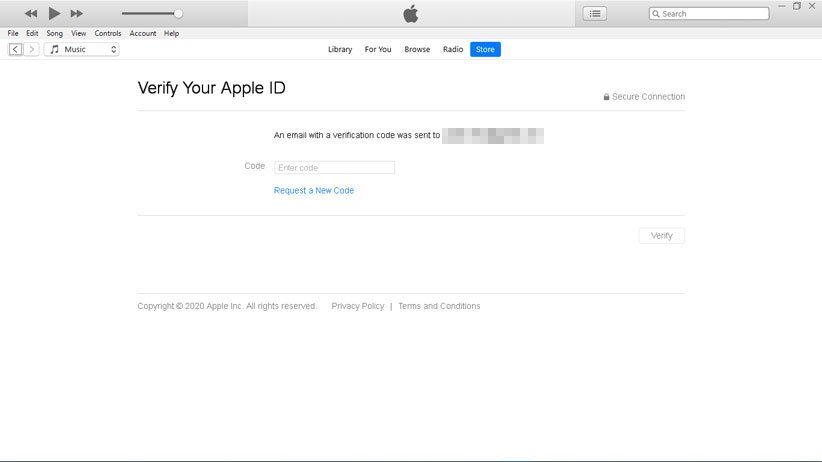Click the Enter code input field

tap(334, 168)
